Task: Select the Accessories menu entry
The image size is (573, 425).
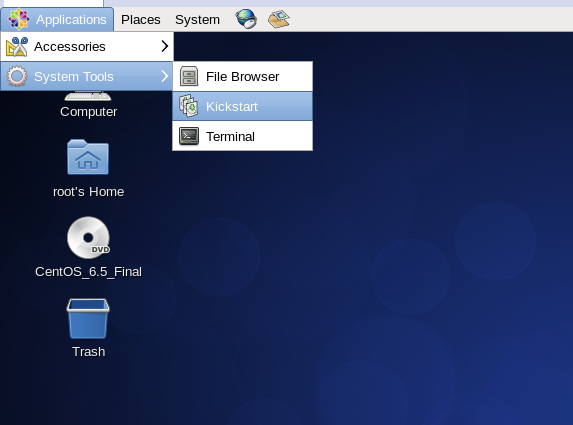Action: click(x=87, y=46)
